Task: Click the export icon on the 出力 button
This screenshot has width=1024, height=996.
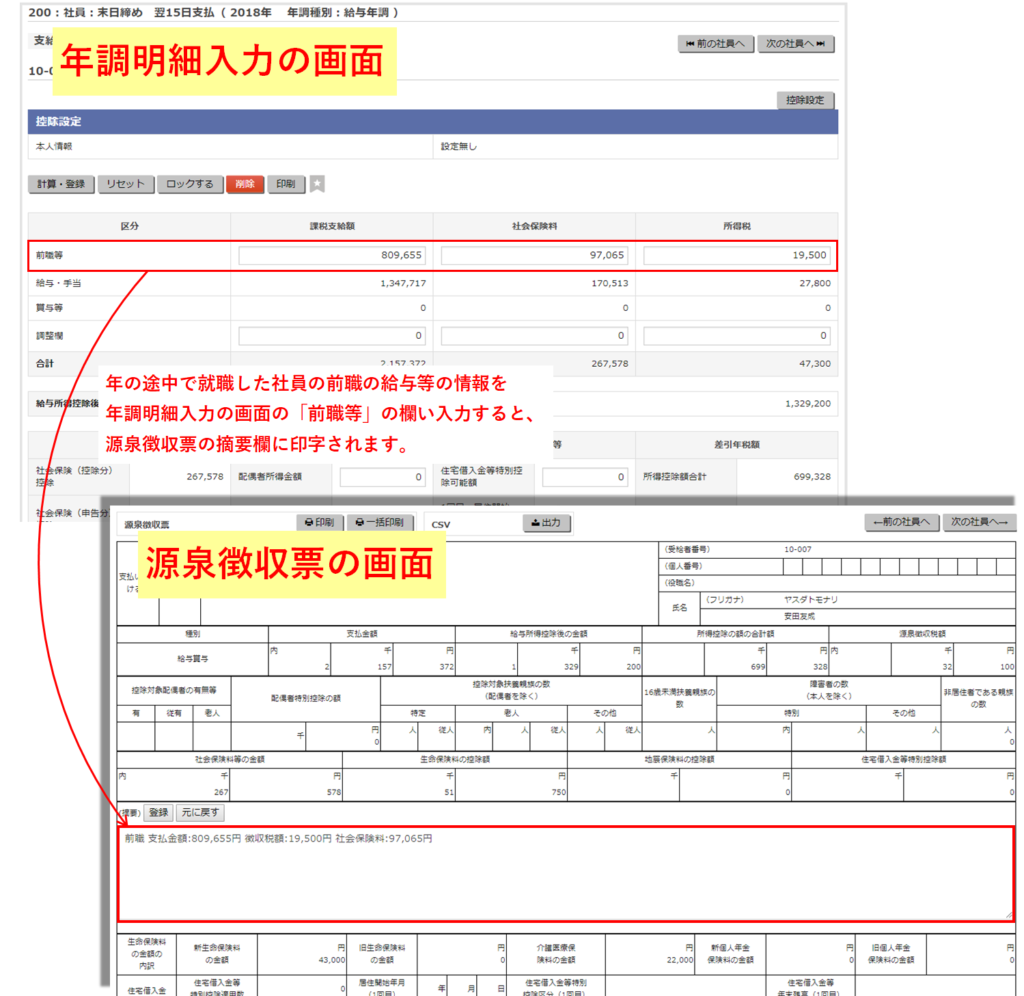Action: point(533,522)
